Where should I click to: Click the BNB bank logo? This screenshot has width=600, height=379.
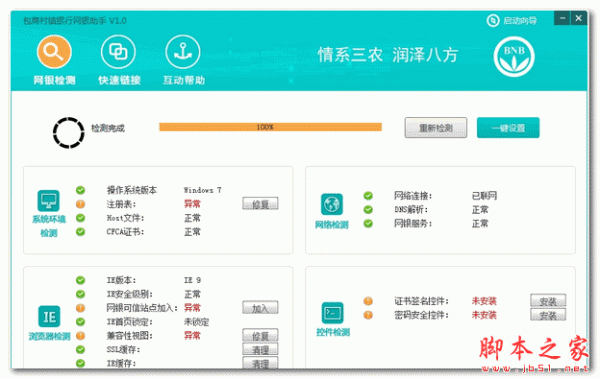514,57
